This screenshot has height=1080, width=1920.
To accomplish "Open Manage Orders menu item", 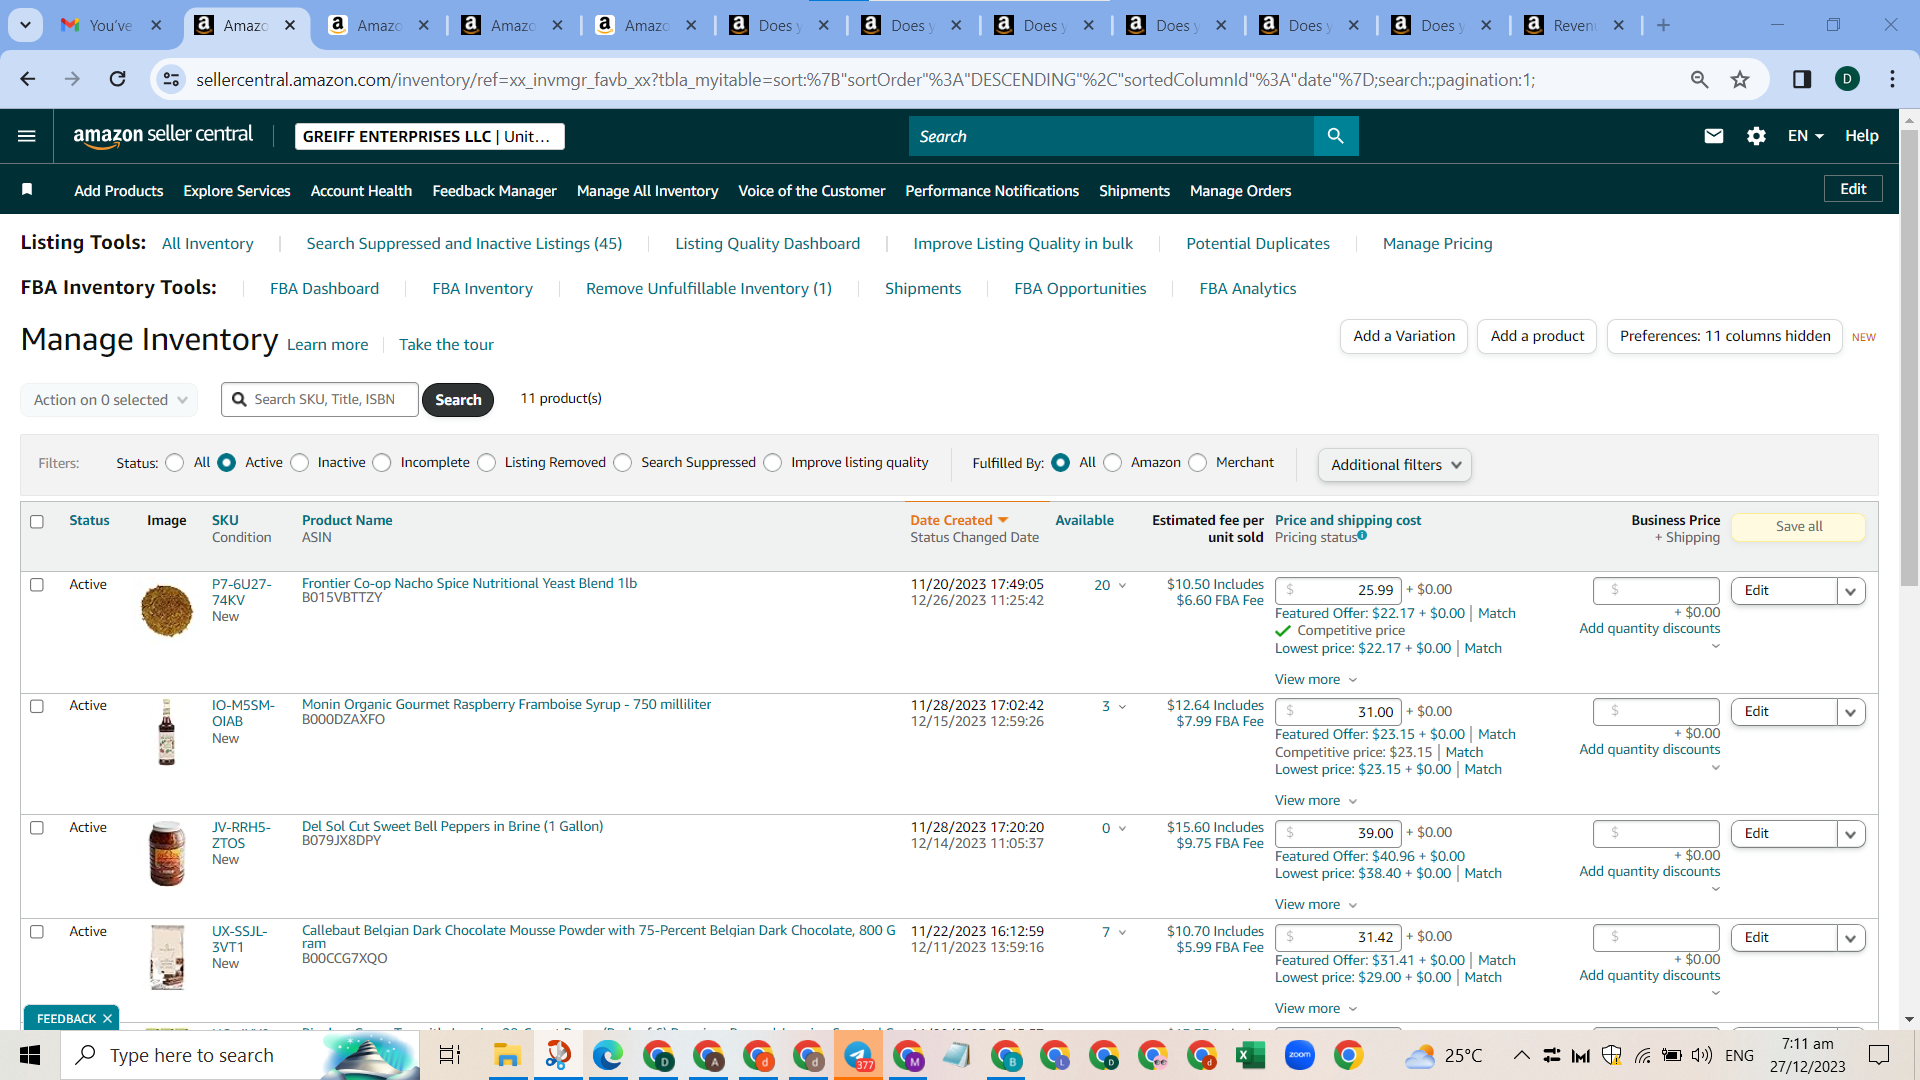I will tap(1240, 191).
